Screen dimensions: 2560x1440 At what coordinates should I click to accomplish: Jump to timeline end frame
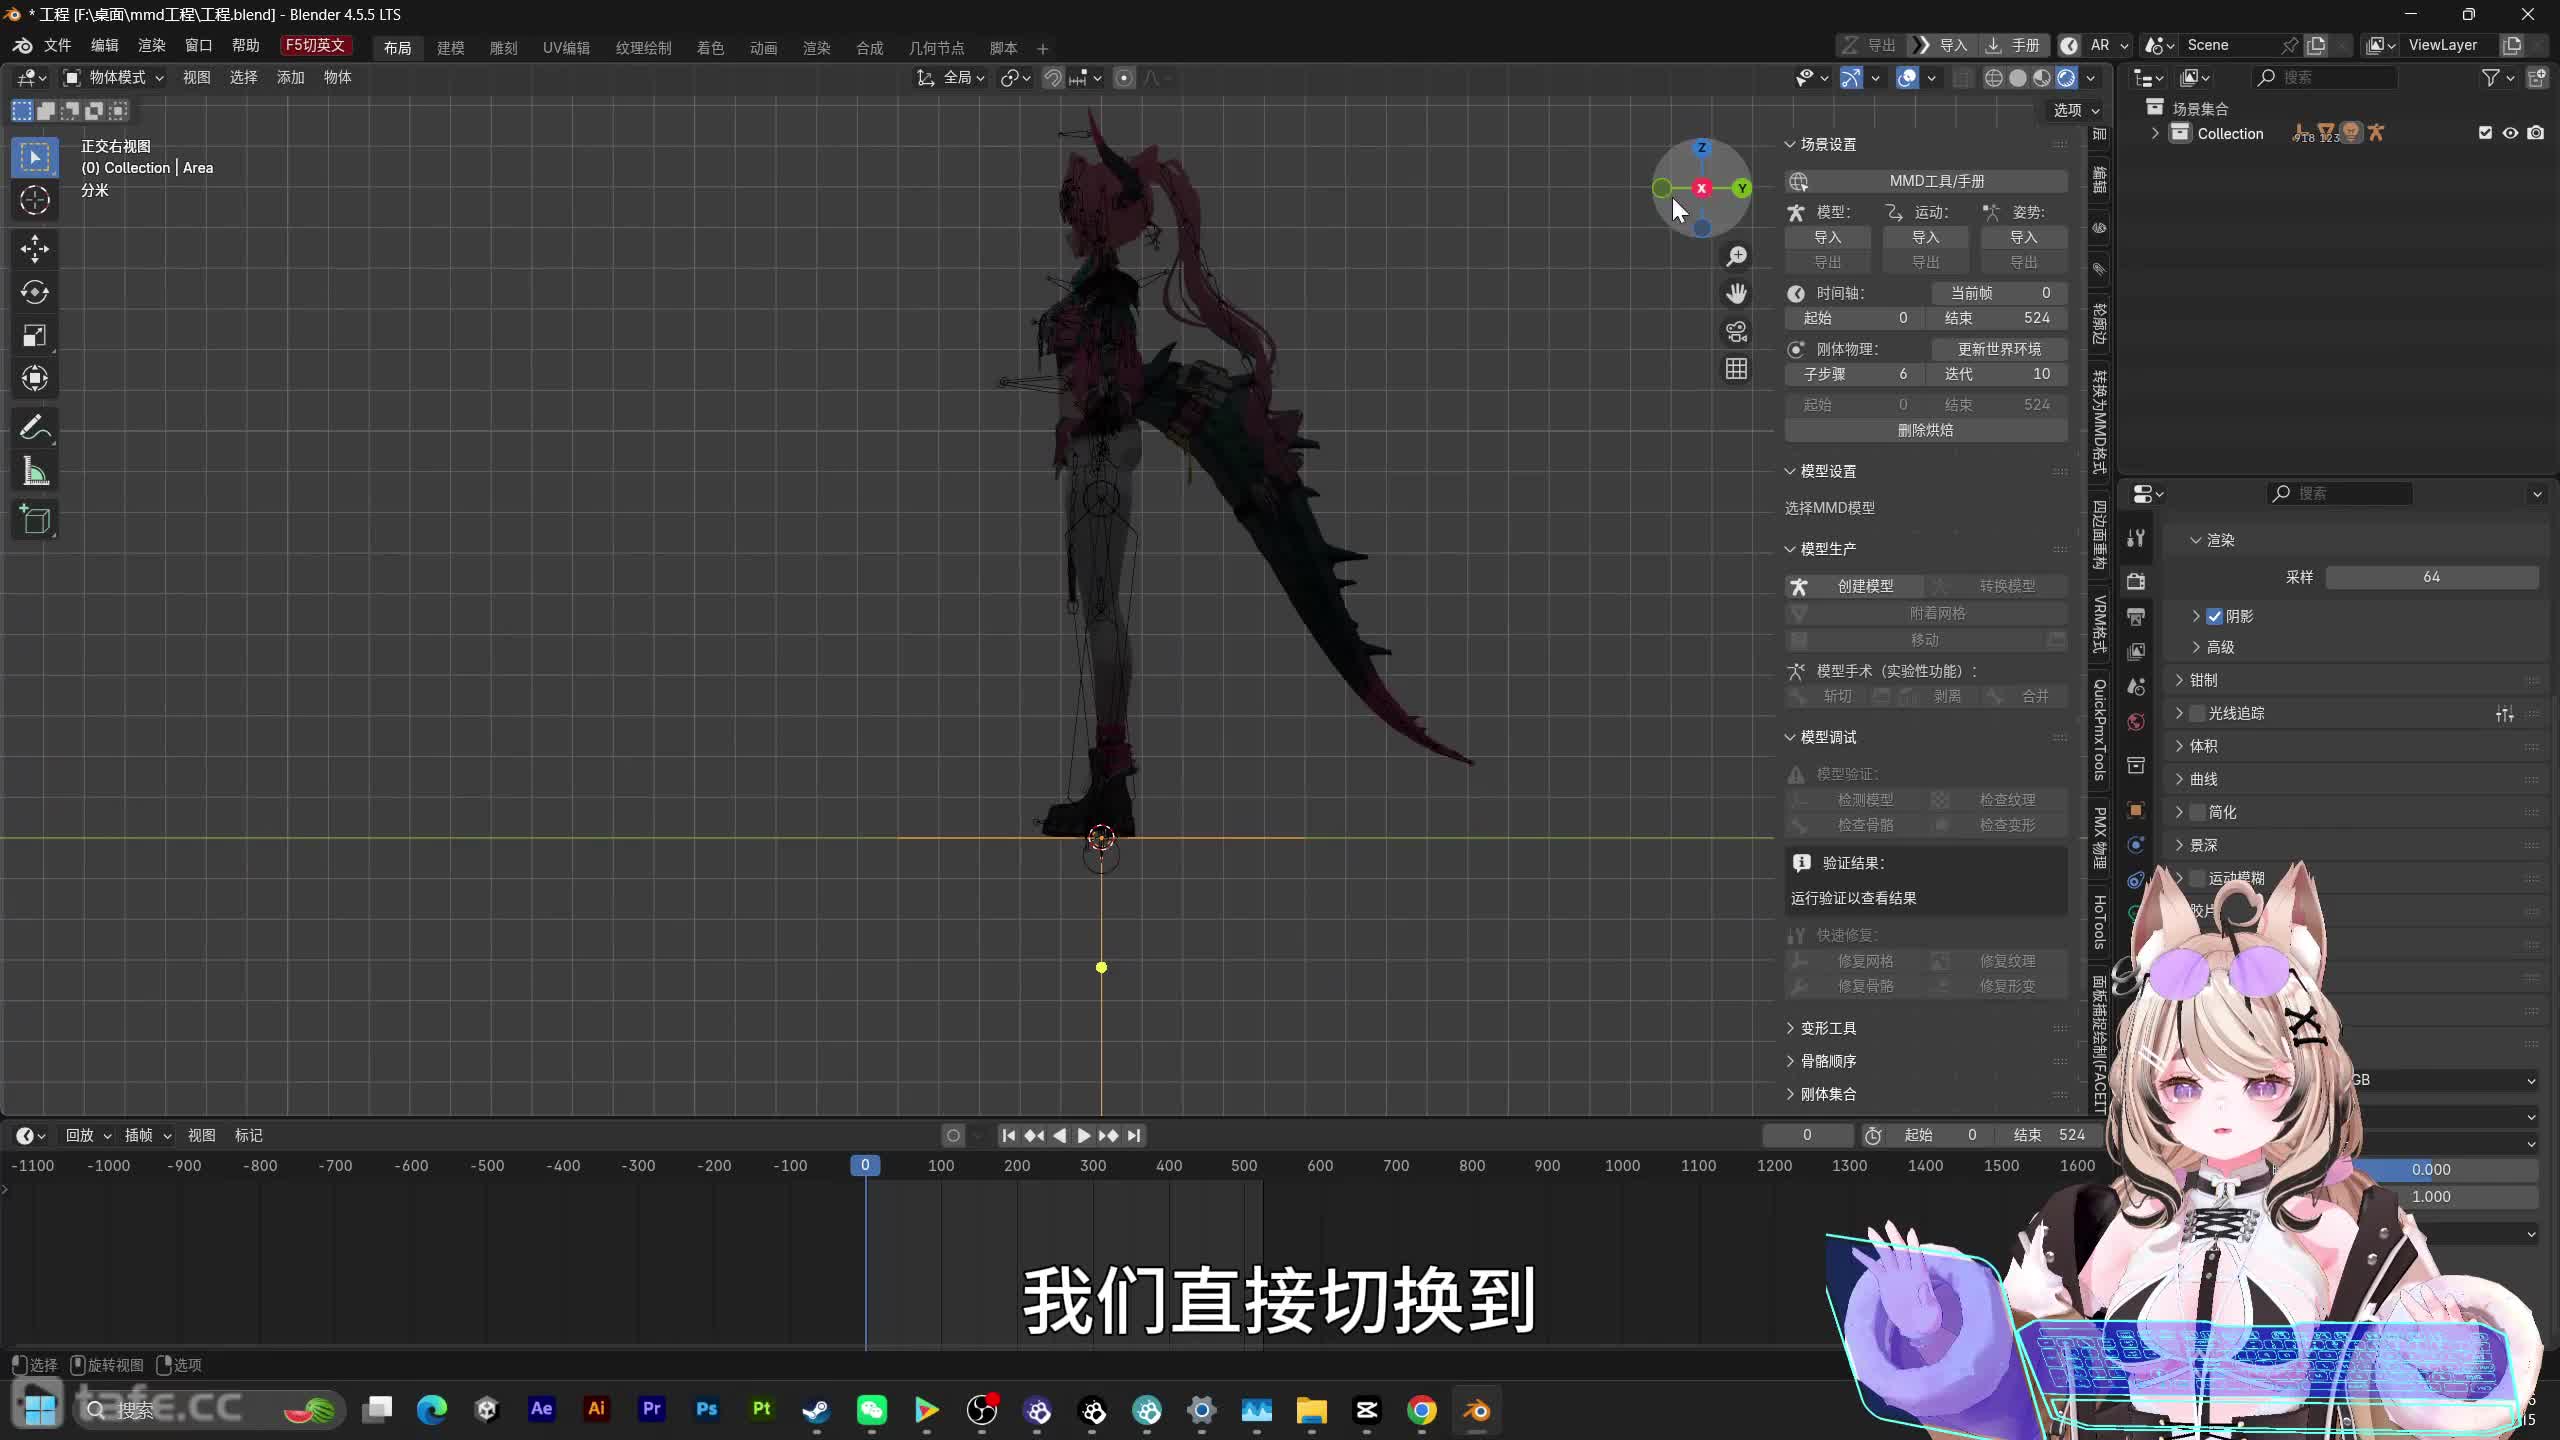click(1134, 1135)
